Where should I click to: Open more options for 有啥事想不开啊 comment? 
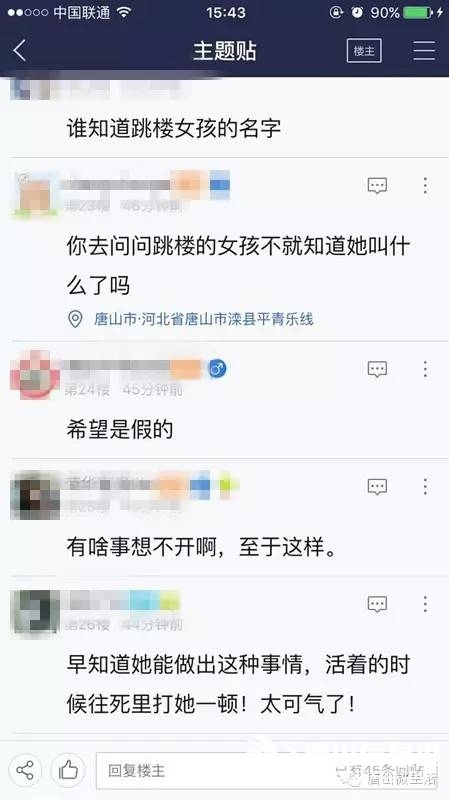[x=425, y=487]
